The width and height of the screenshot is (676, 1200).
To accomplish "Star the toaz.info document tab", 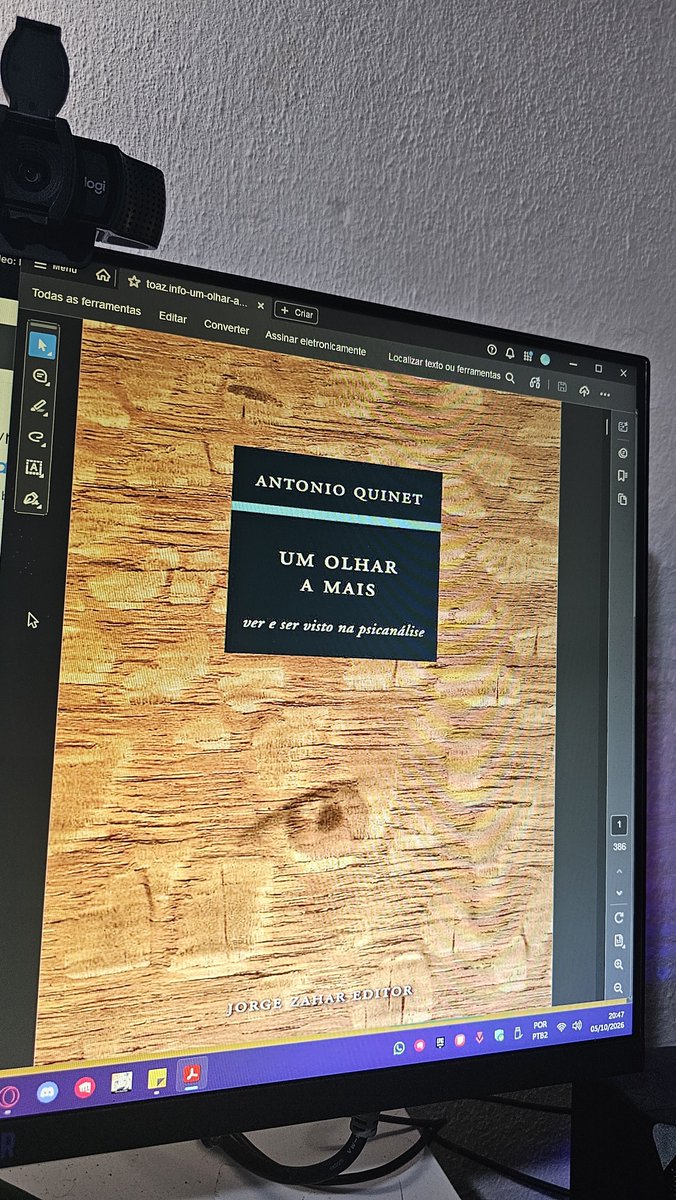I will point(134,282).
